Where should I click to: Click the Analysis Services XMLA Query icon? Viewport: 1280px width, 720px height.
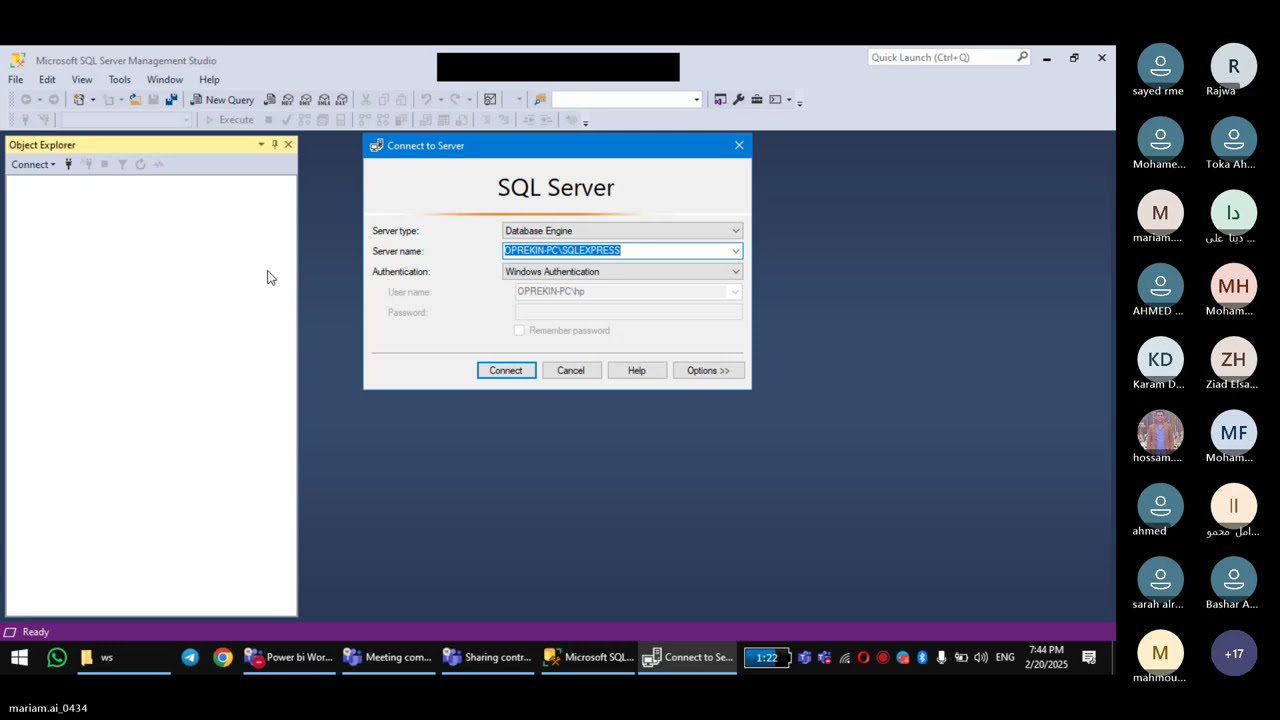324,99
